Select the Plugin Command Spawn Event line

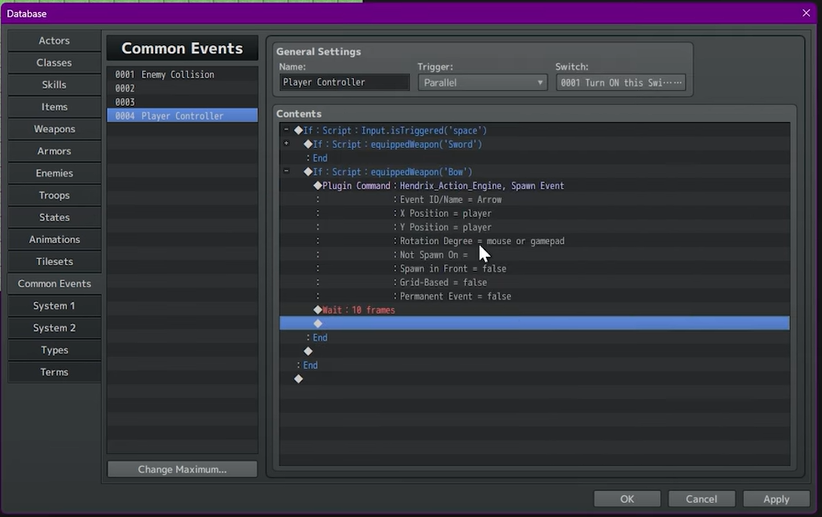[x=440, y=186]
